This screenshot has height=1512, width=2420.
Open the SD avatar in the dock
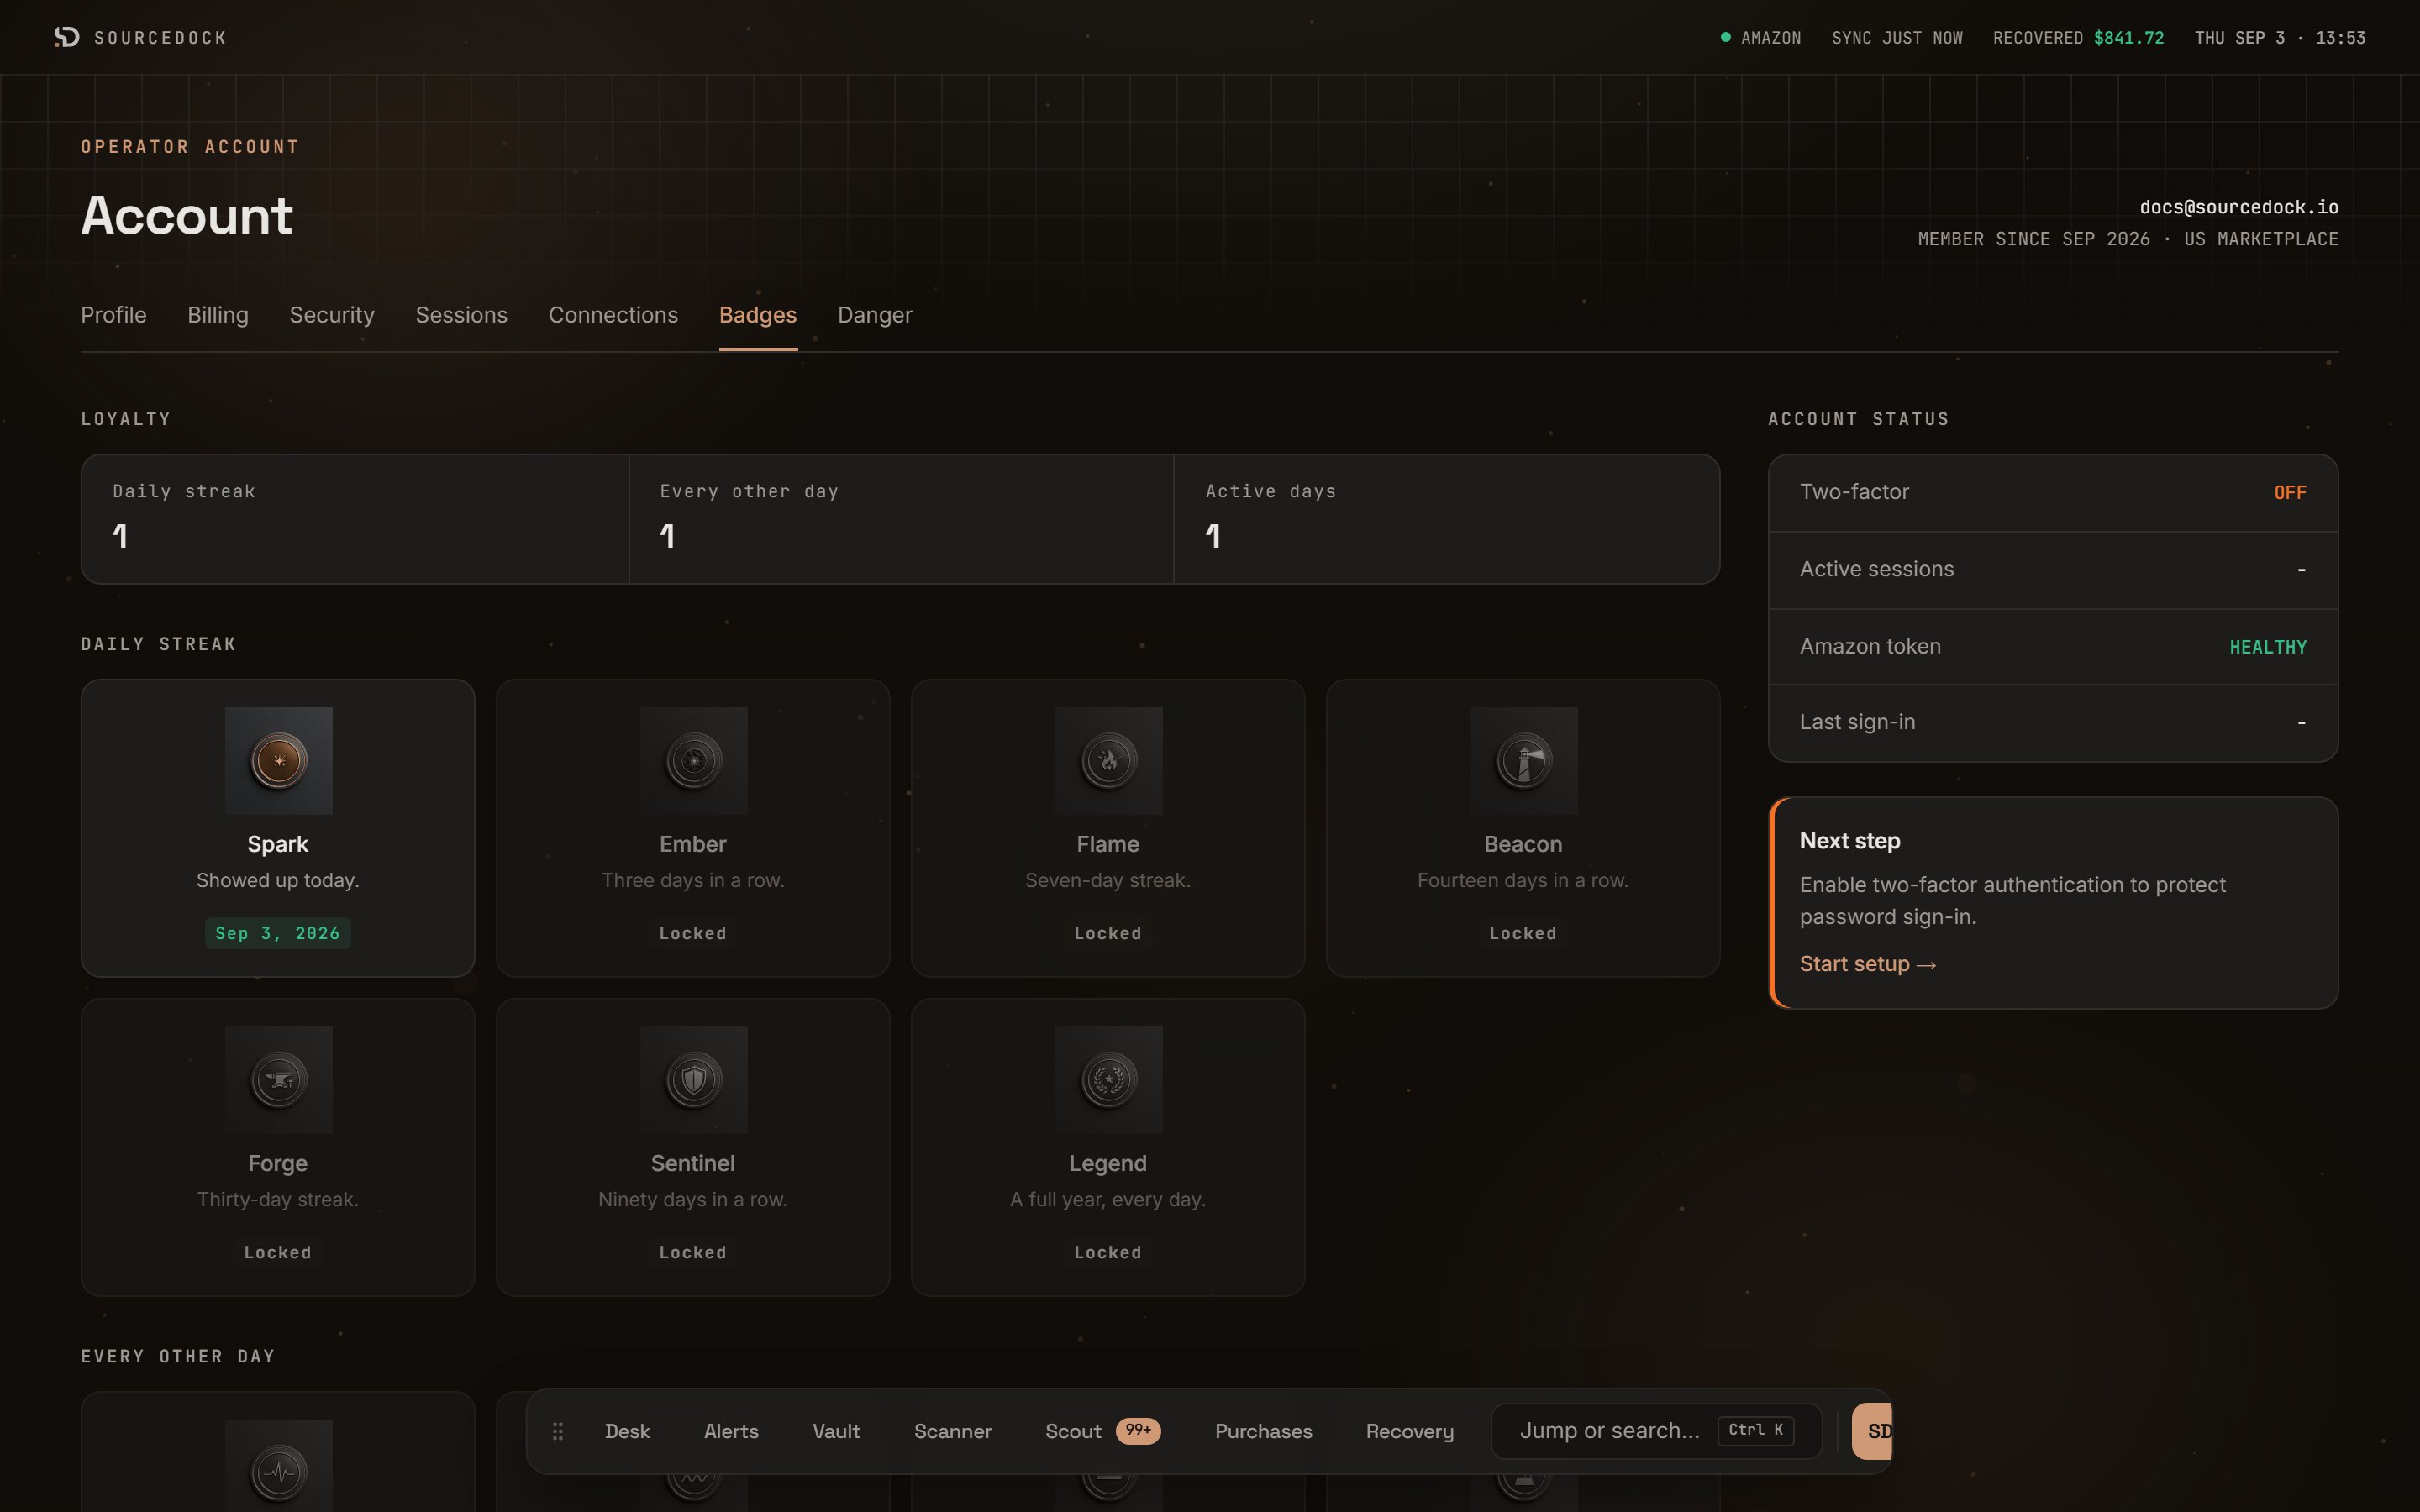tap(1873, 1431)
